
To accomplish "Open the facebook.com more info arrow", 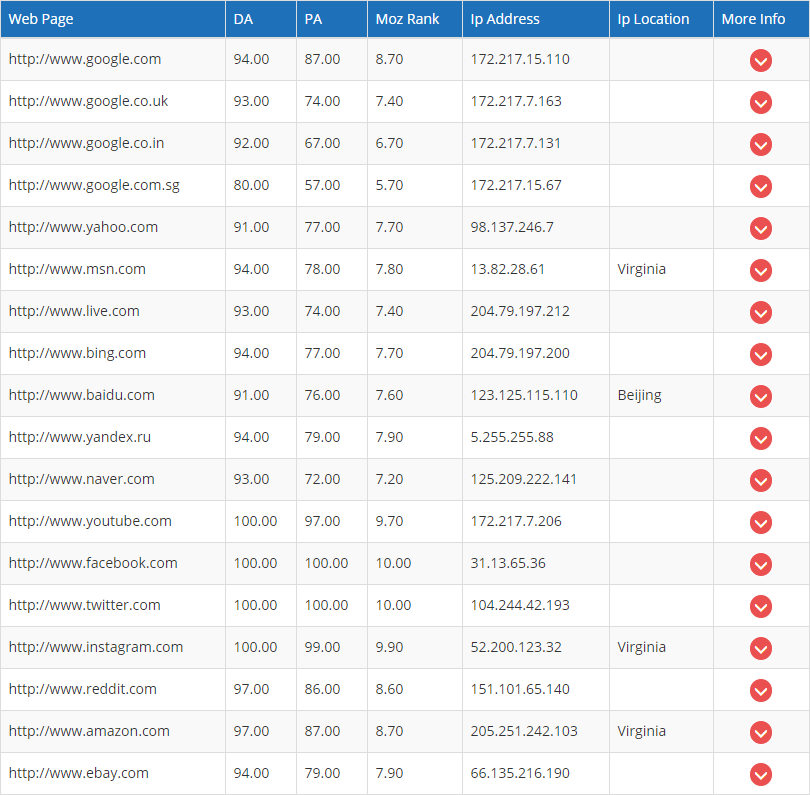I will [x=760, y=565].
